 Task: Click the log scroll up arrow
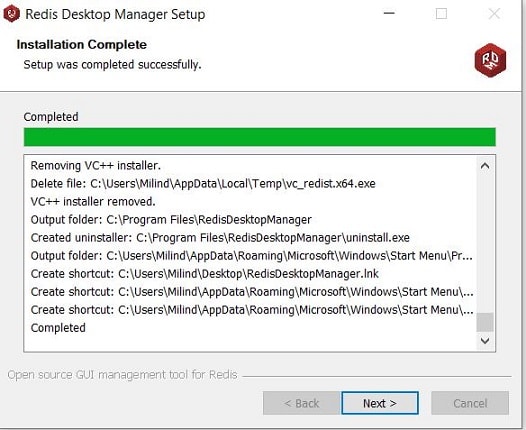[x=485, y=166]
